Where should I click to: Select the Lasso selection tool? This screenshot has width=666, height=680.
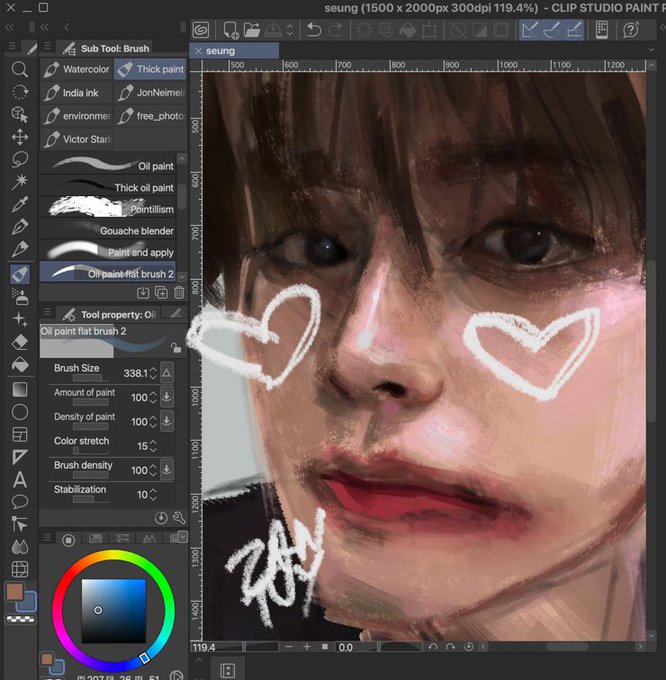click(x=20, y=159)
